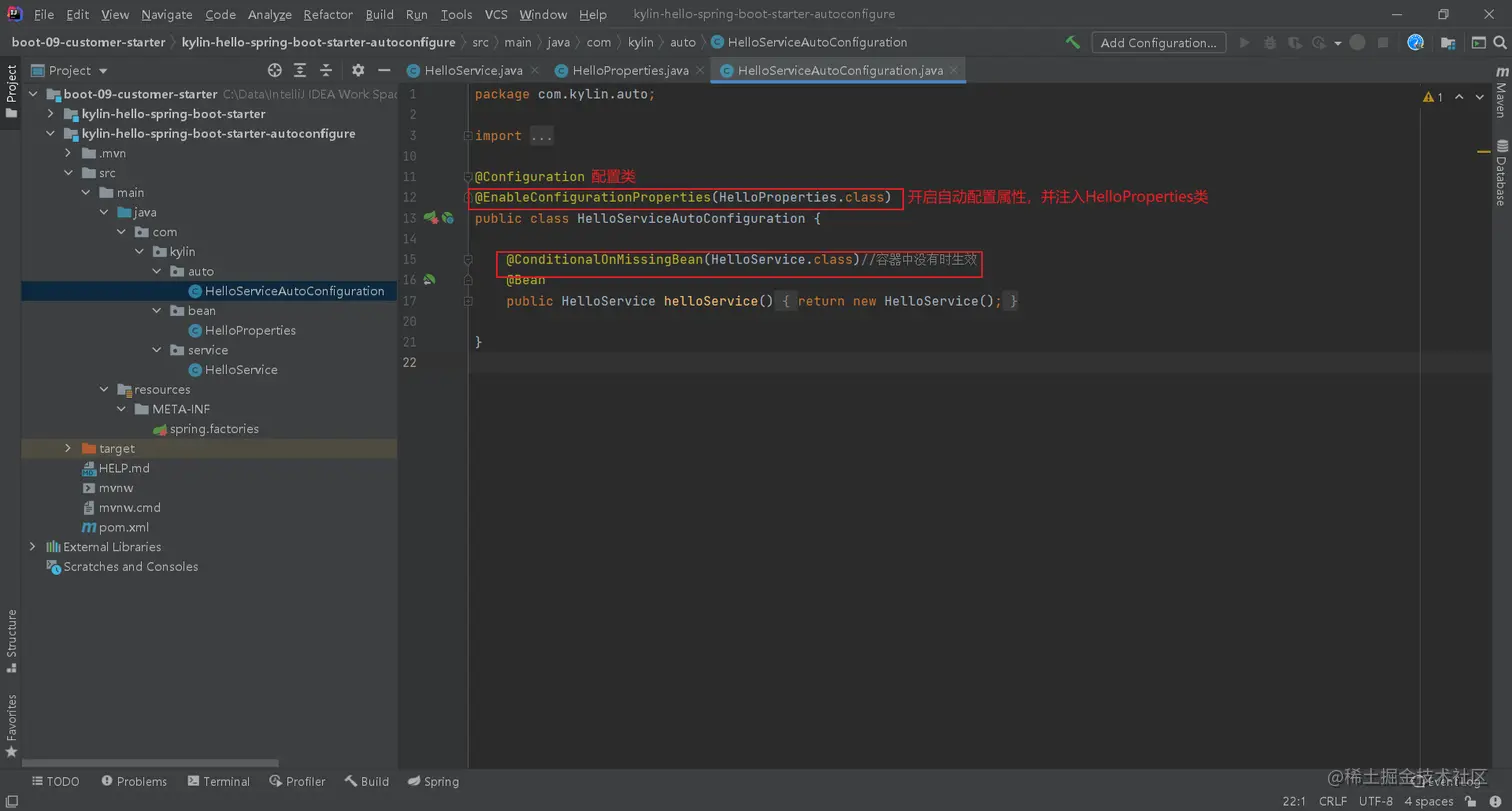Screen dimensions: 1512x811
Task: Click the yellow warning indicator in editor
Action: 1433,97
